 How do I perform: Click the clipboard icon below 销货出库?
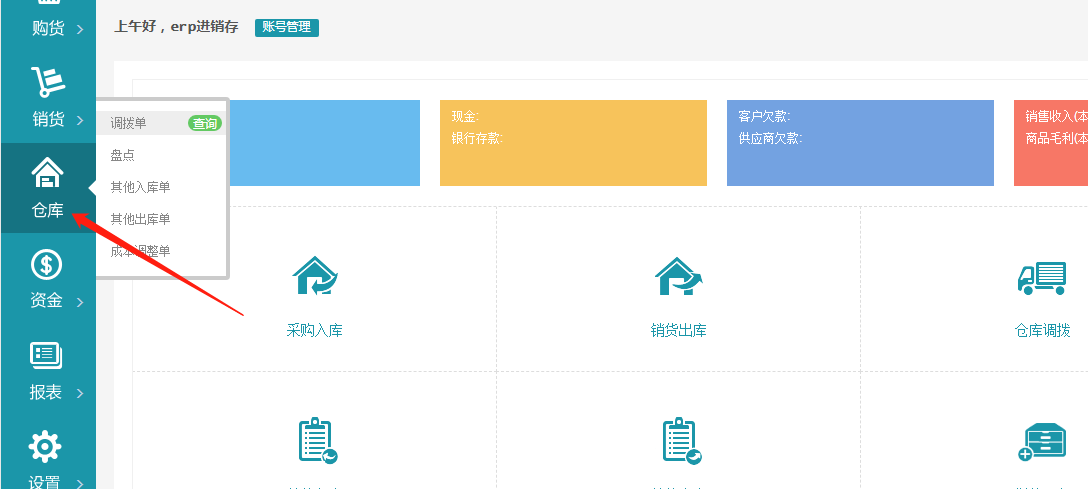[680, 441]
